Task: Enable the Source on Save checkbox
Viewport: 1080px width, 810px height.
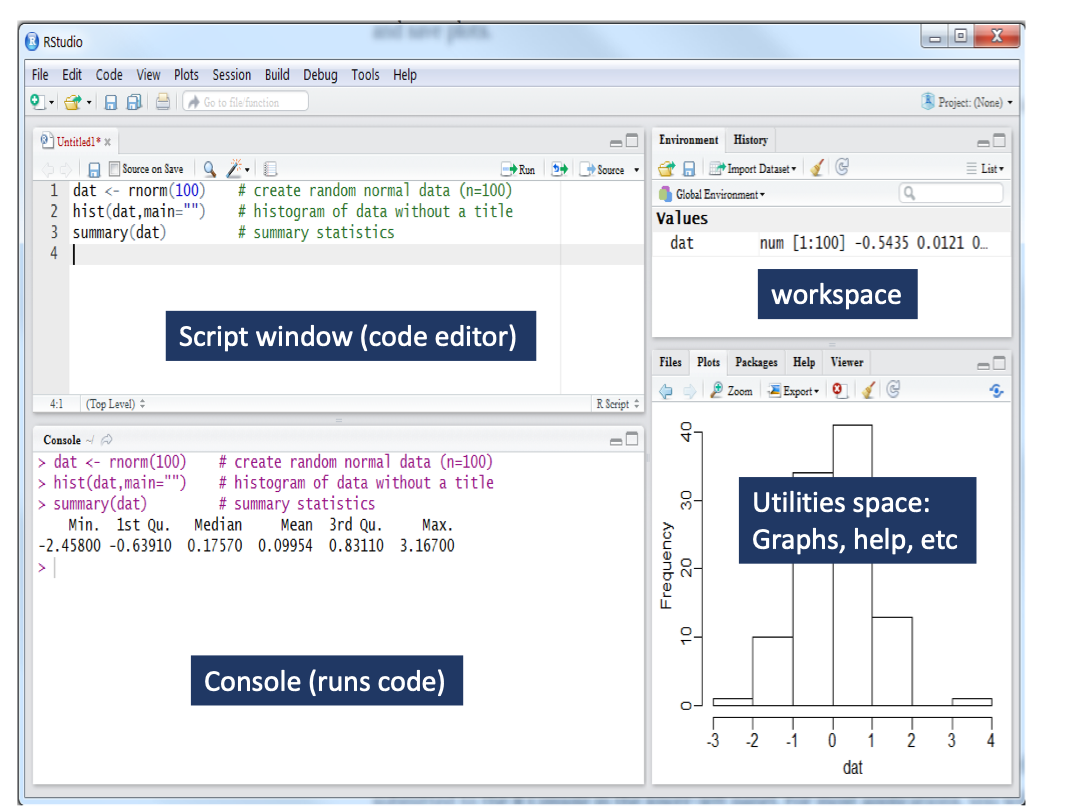Action: (x=114, y=170)
